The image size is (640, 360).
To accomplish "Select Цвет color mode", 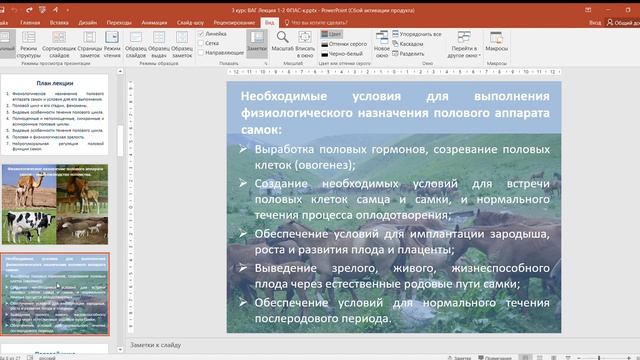I will click(x=331, y=34).
